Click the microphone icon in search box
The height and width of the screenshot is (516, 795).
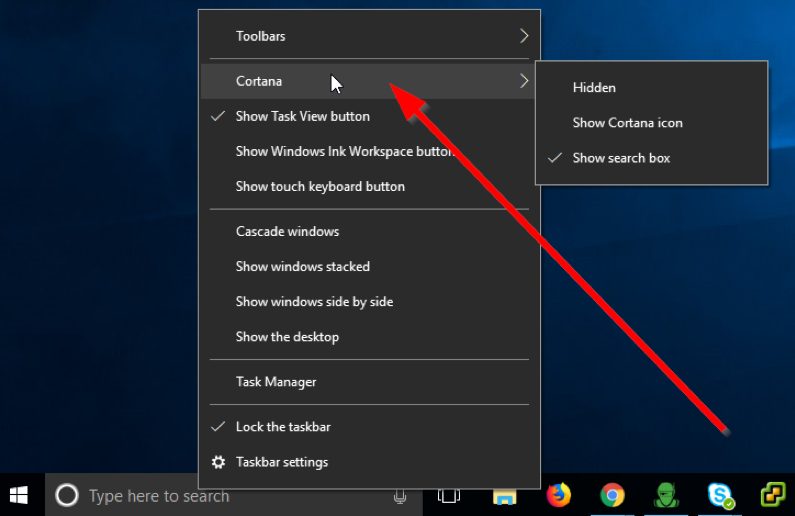[x=400, y=496]
